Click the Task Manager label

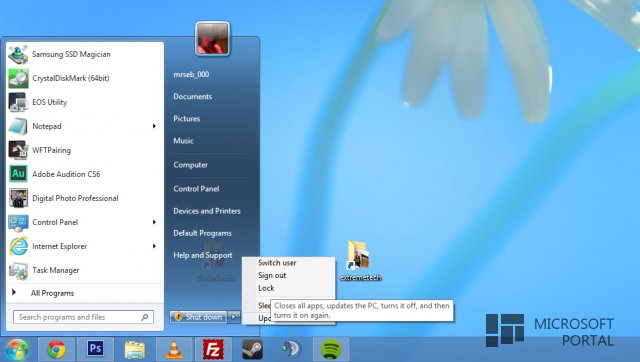[x=56, y=270]
